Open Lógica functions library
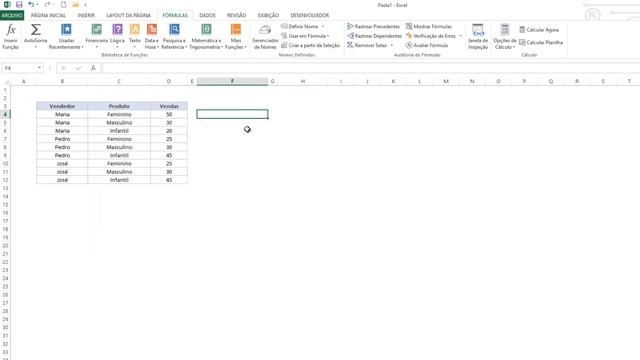The image size is (640, 360). tap(118, 37)
